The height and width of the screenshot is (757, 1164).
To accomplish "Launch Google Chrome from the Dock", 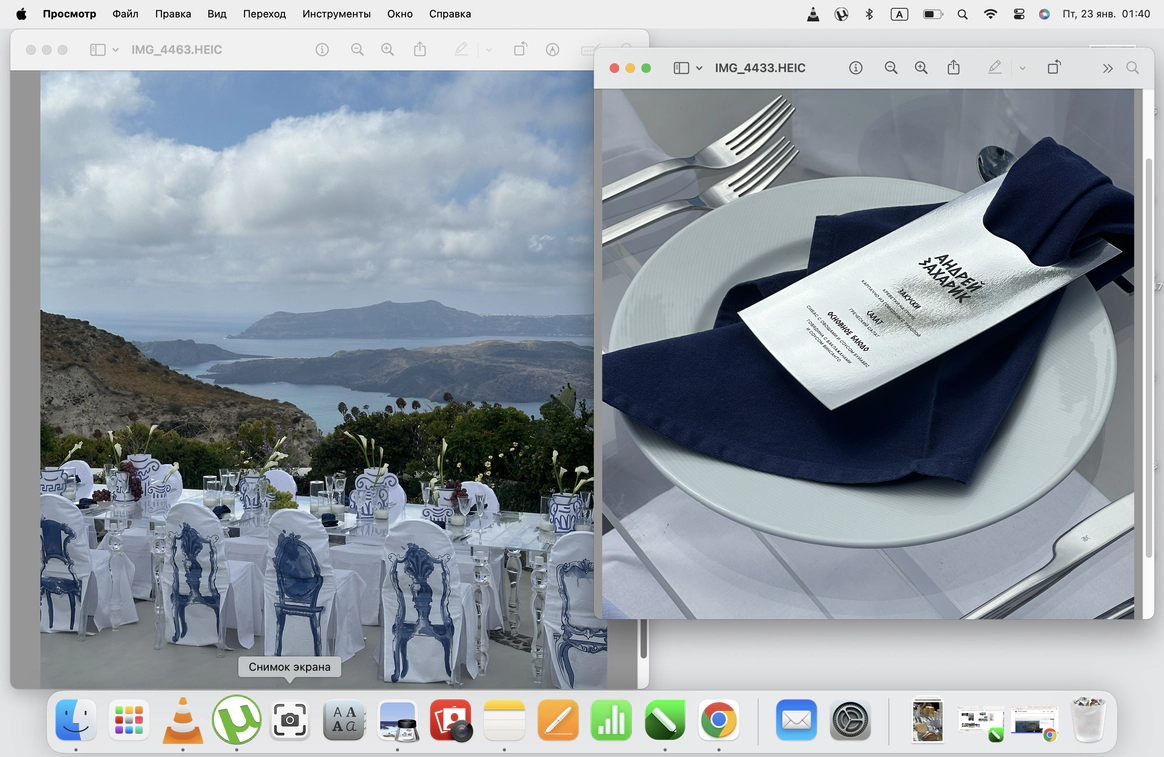I will pyautogui.click(x=718, y=719).
